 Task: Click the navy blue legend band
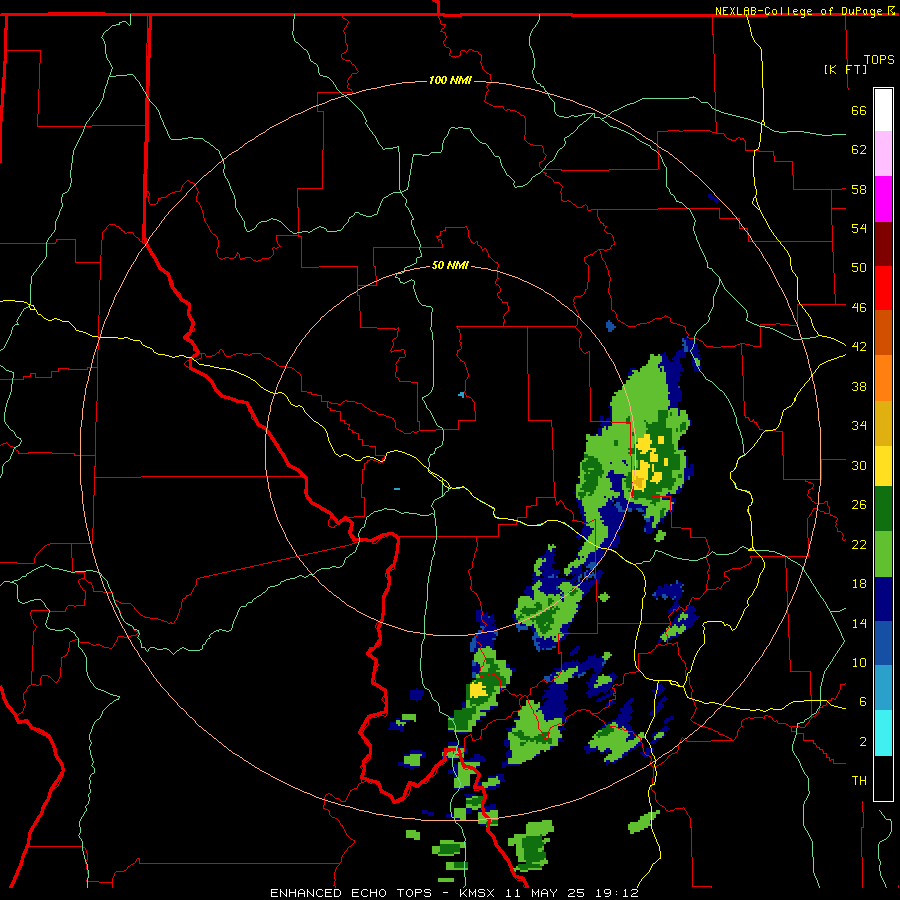[x=883, y=599]
